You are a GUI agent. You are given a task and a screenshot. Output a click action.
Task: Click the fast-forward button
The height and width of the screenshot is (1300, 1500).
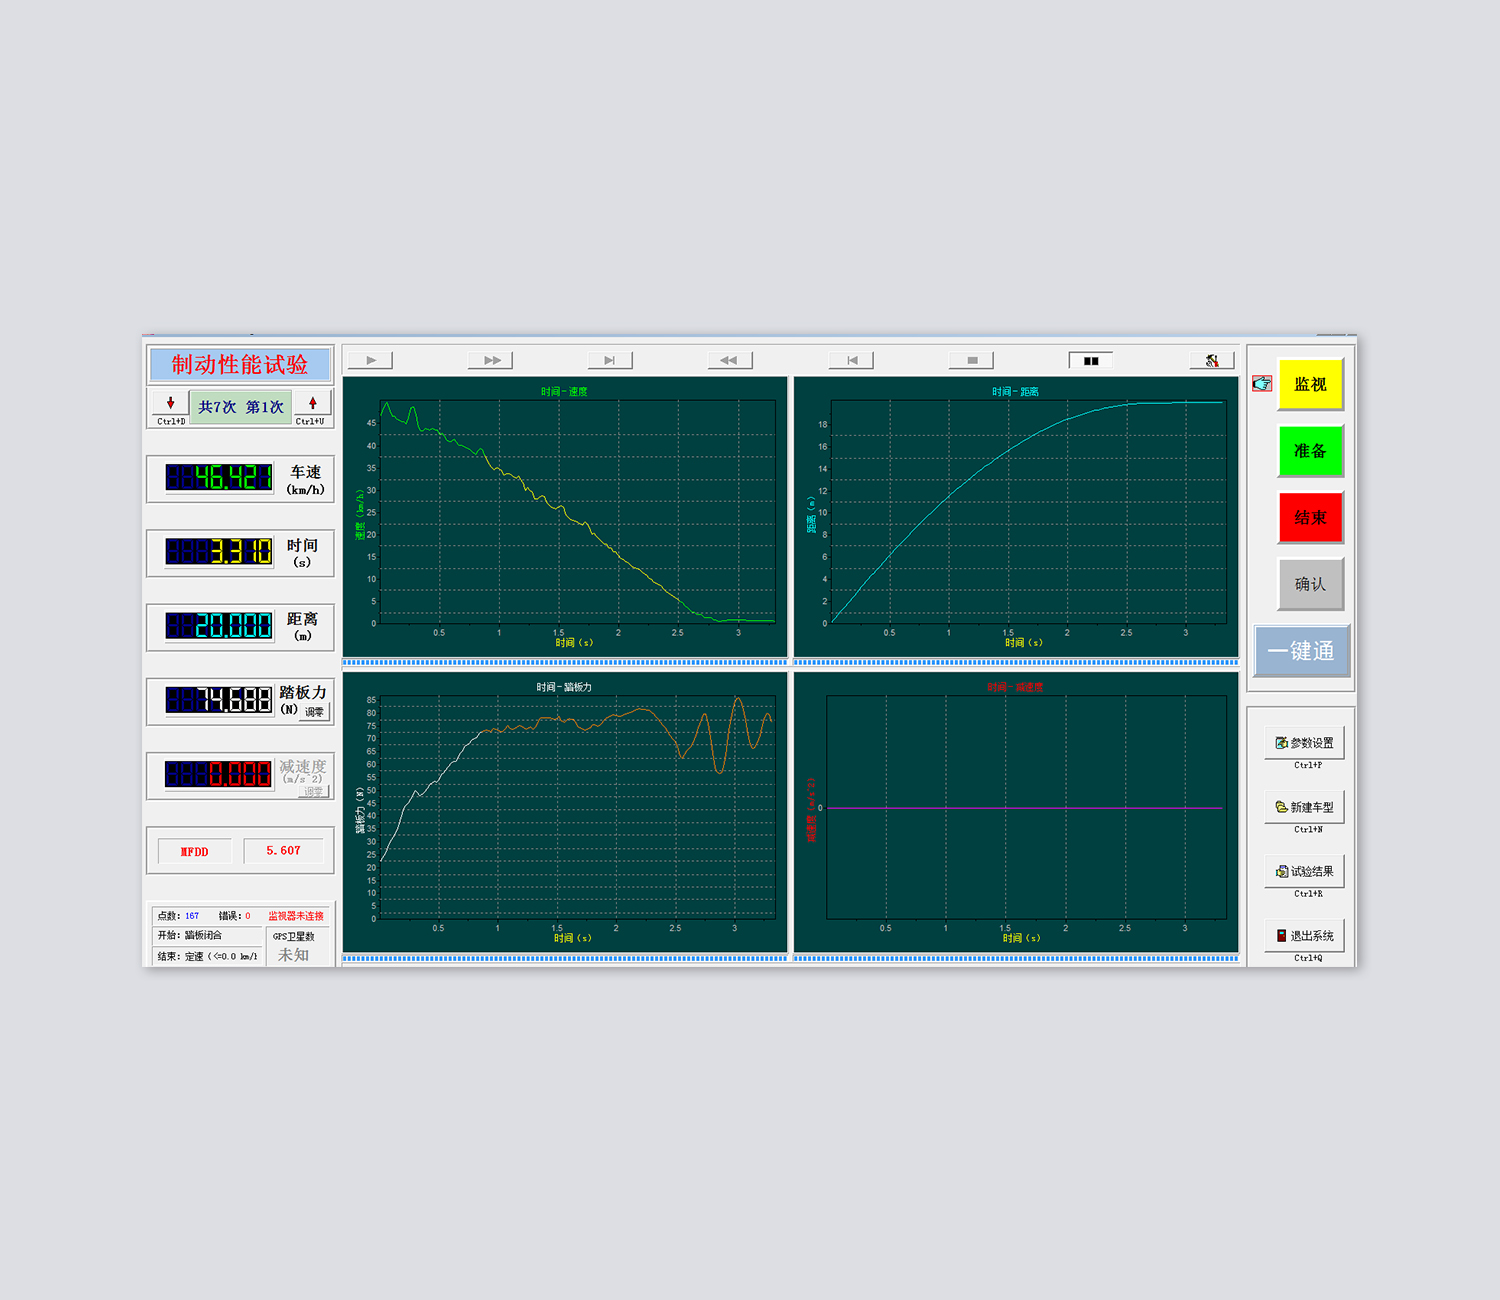[x=491, y=360]
